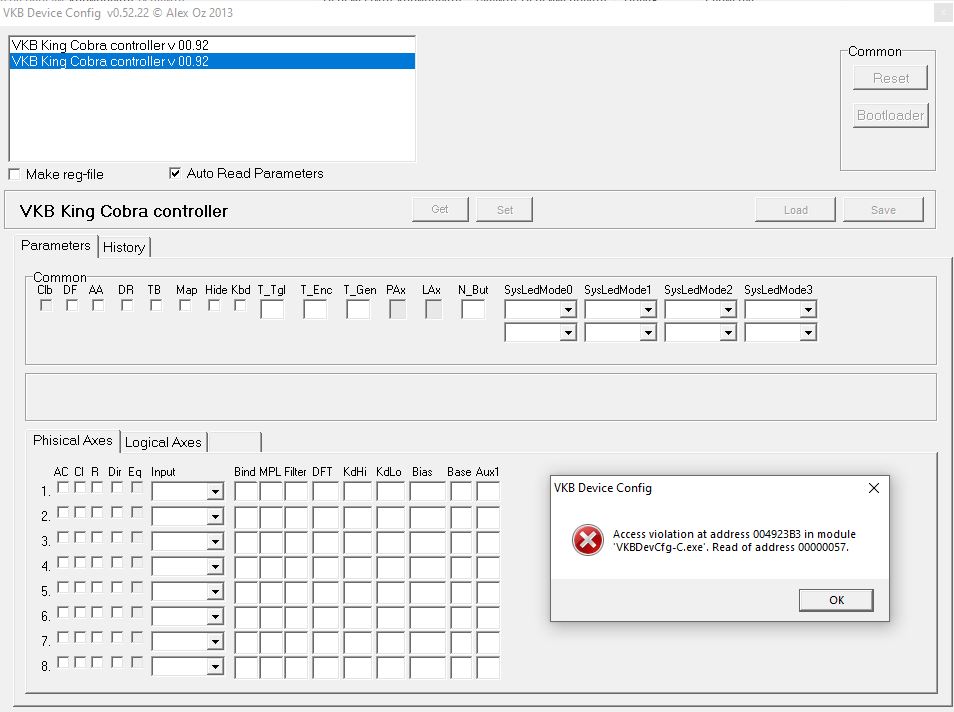Open the Input dropdown for axis 5
This screenshot has width=954, height=712.
(x=215, y=592)
